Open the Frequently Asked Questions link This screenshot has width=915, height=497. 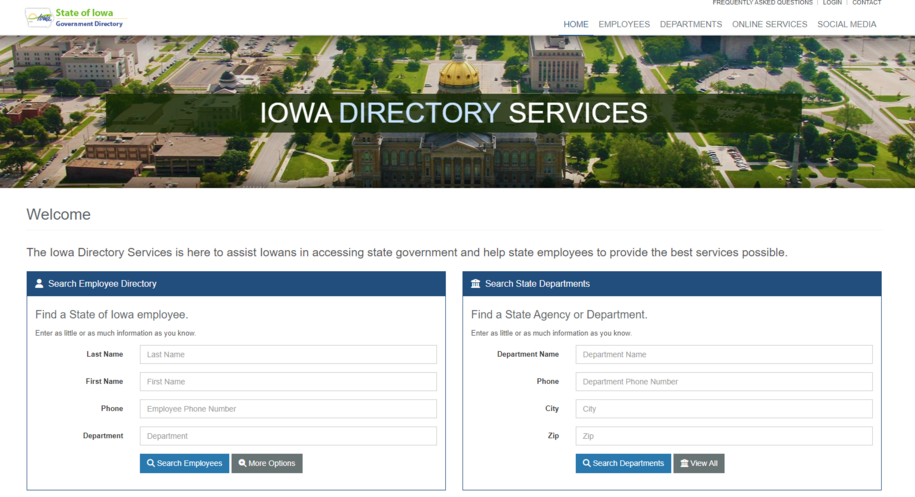pos(762,3)
